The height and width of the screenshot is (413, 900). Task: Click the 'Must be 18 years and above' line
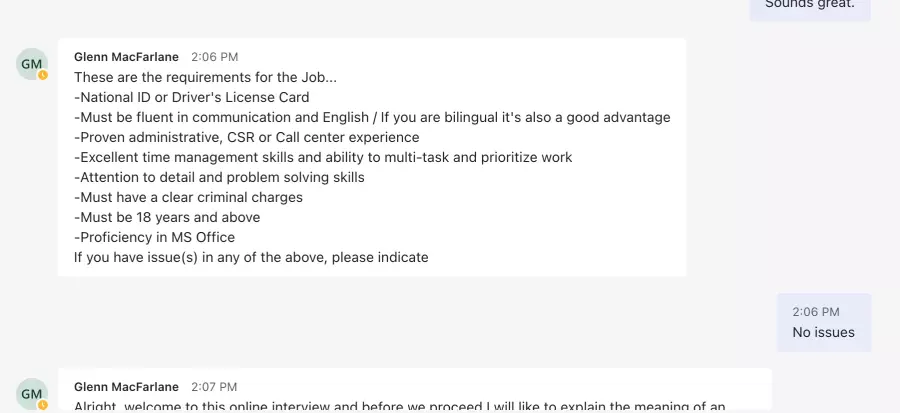167,217
